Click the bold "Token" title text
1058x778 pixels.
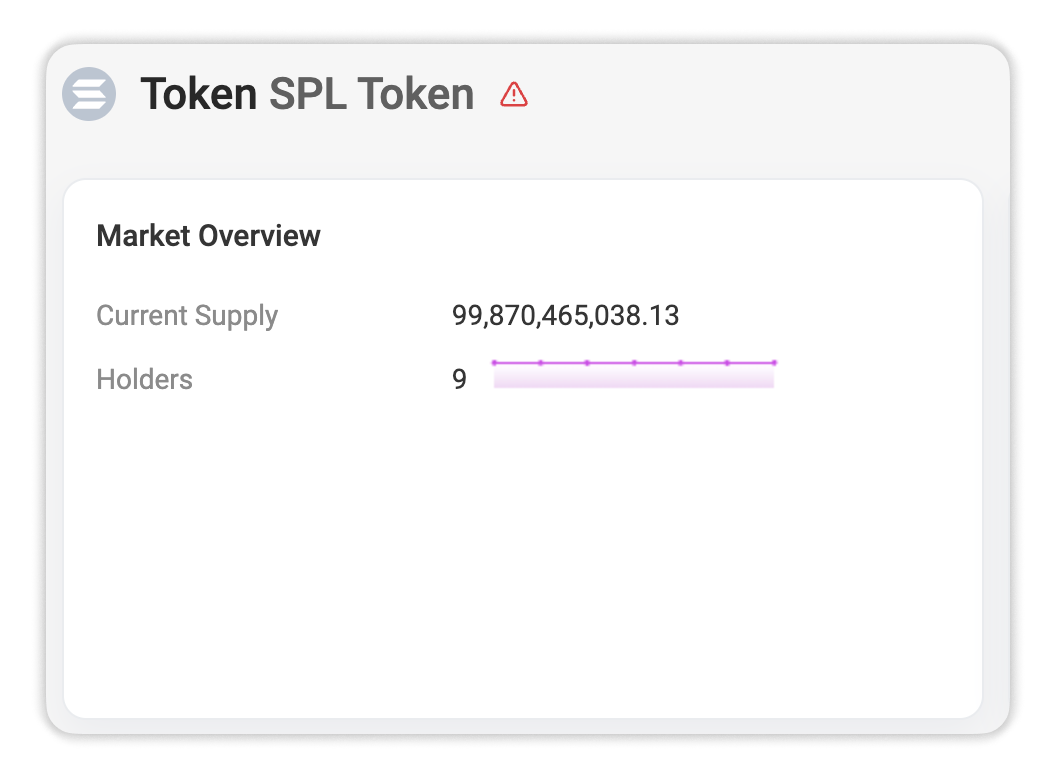pos(198,94)
